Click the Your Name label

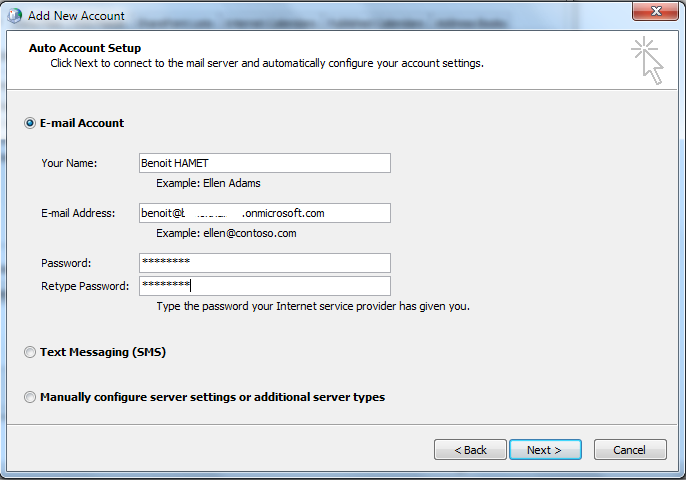coord(69,163)
